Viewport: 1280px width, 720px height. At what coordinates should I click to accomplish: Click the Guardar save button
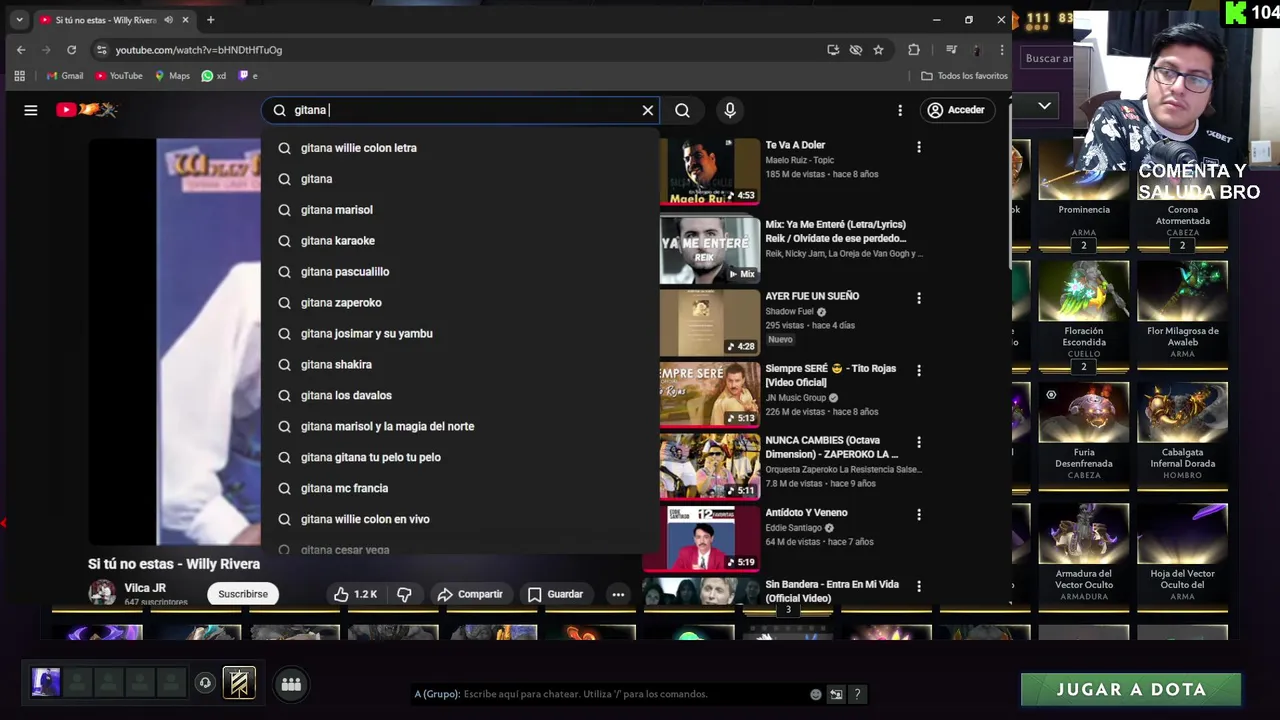coord(555,594)
